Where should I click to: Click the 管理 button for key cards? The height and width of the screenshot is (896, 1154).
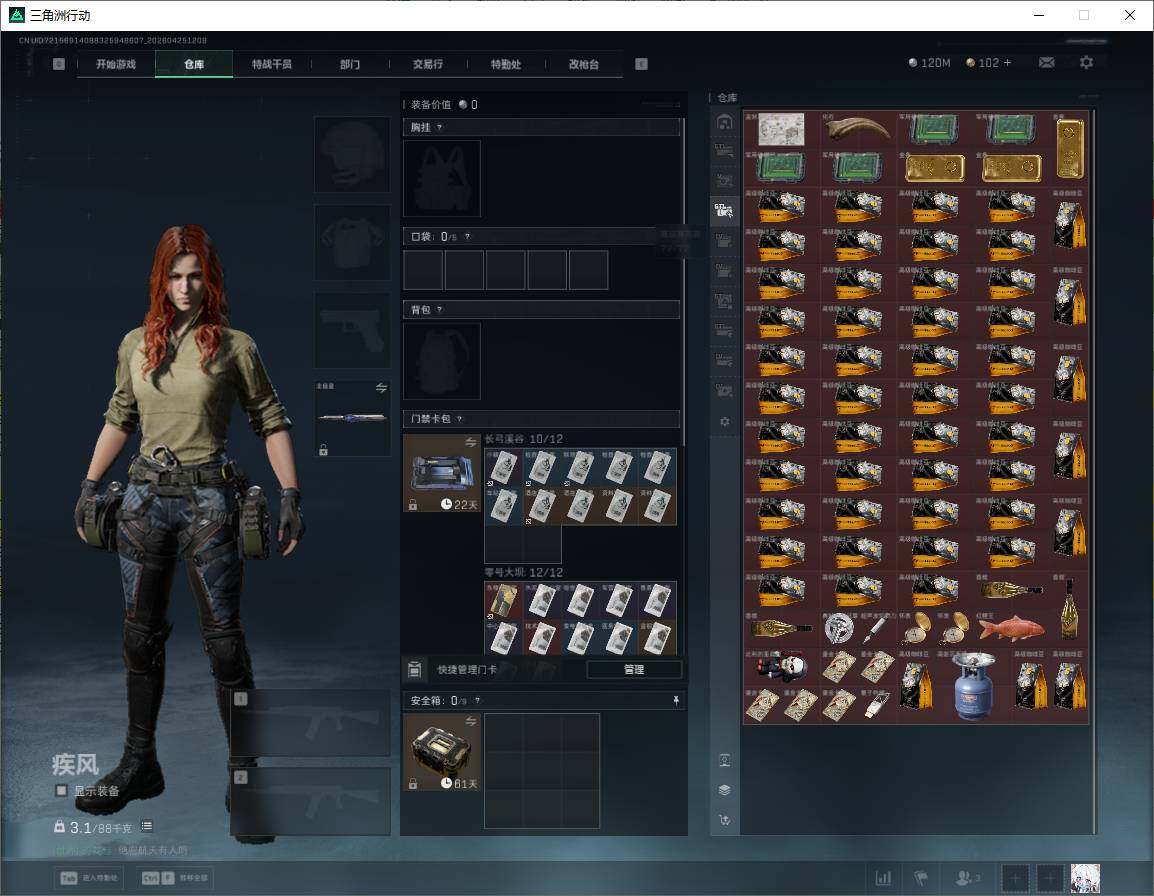click(x=634, y=669)
